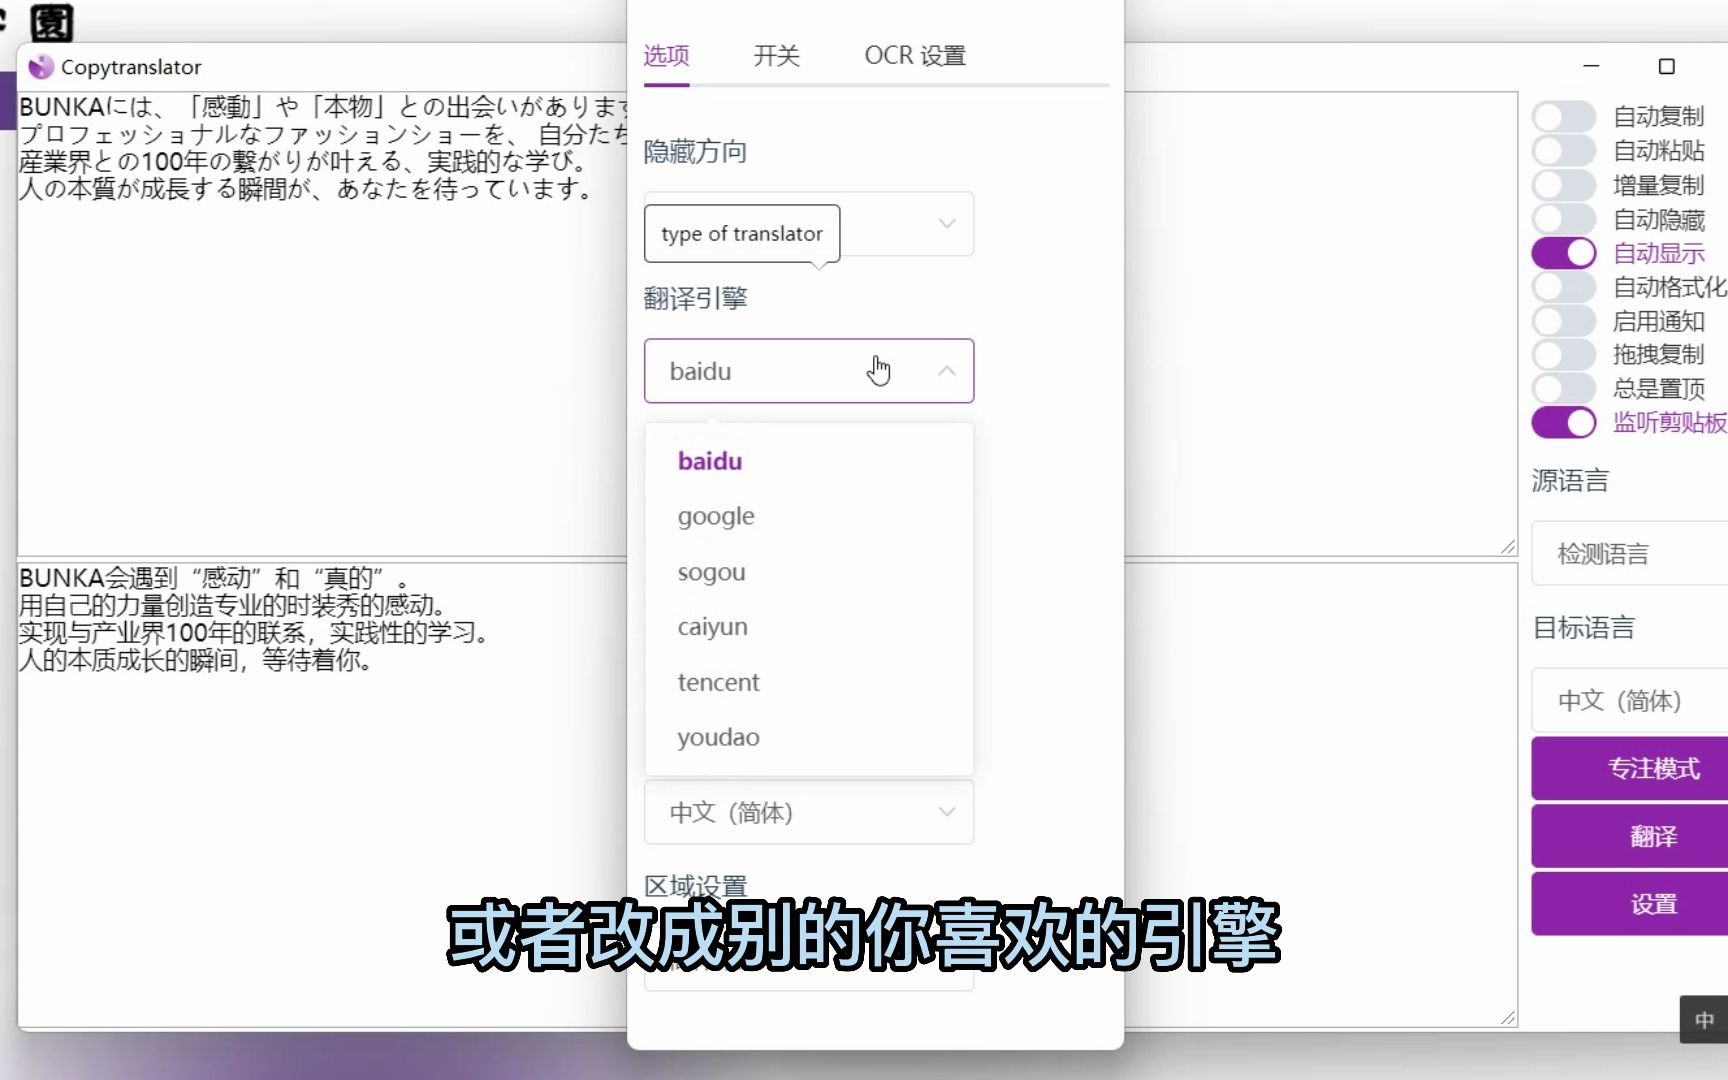Viewport: 1728px width, 1080px height.
Task: Expand the 隐藏方向 dropdown arrow
Action: click(x=947, y=224)
